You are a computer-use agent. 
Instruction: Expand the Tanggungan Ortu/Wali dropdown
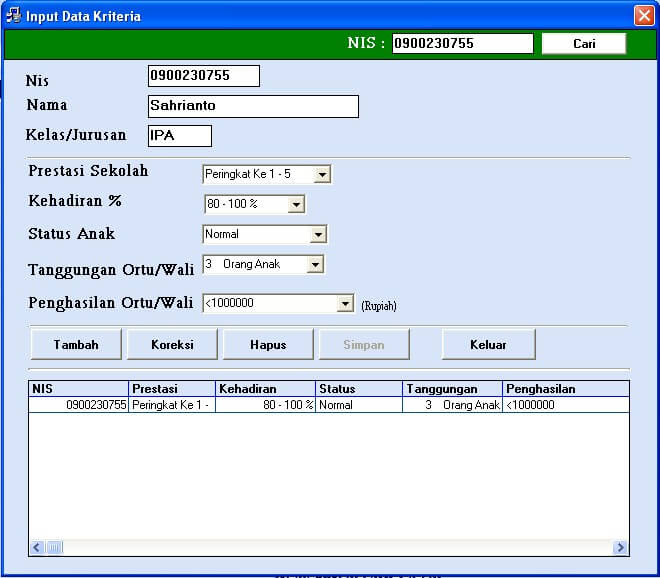click(x=315, y=265)
